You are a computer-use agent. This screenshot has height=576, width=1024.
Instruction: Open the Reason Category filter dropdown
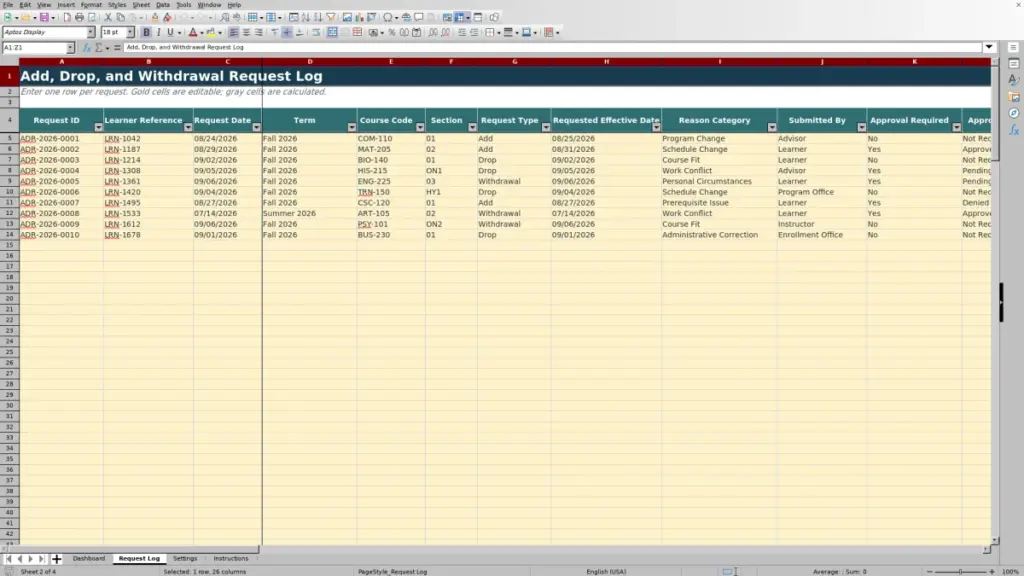(x=772, y=127)
